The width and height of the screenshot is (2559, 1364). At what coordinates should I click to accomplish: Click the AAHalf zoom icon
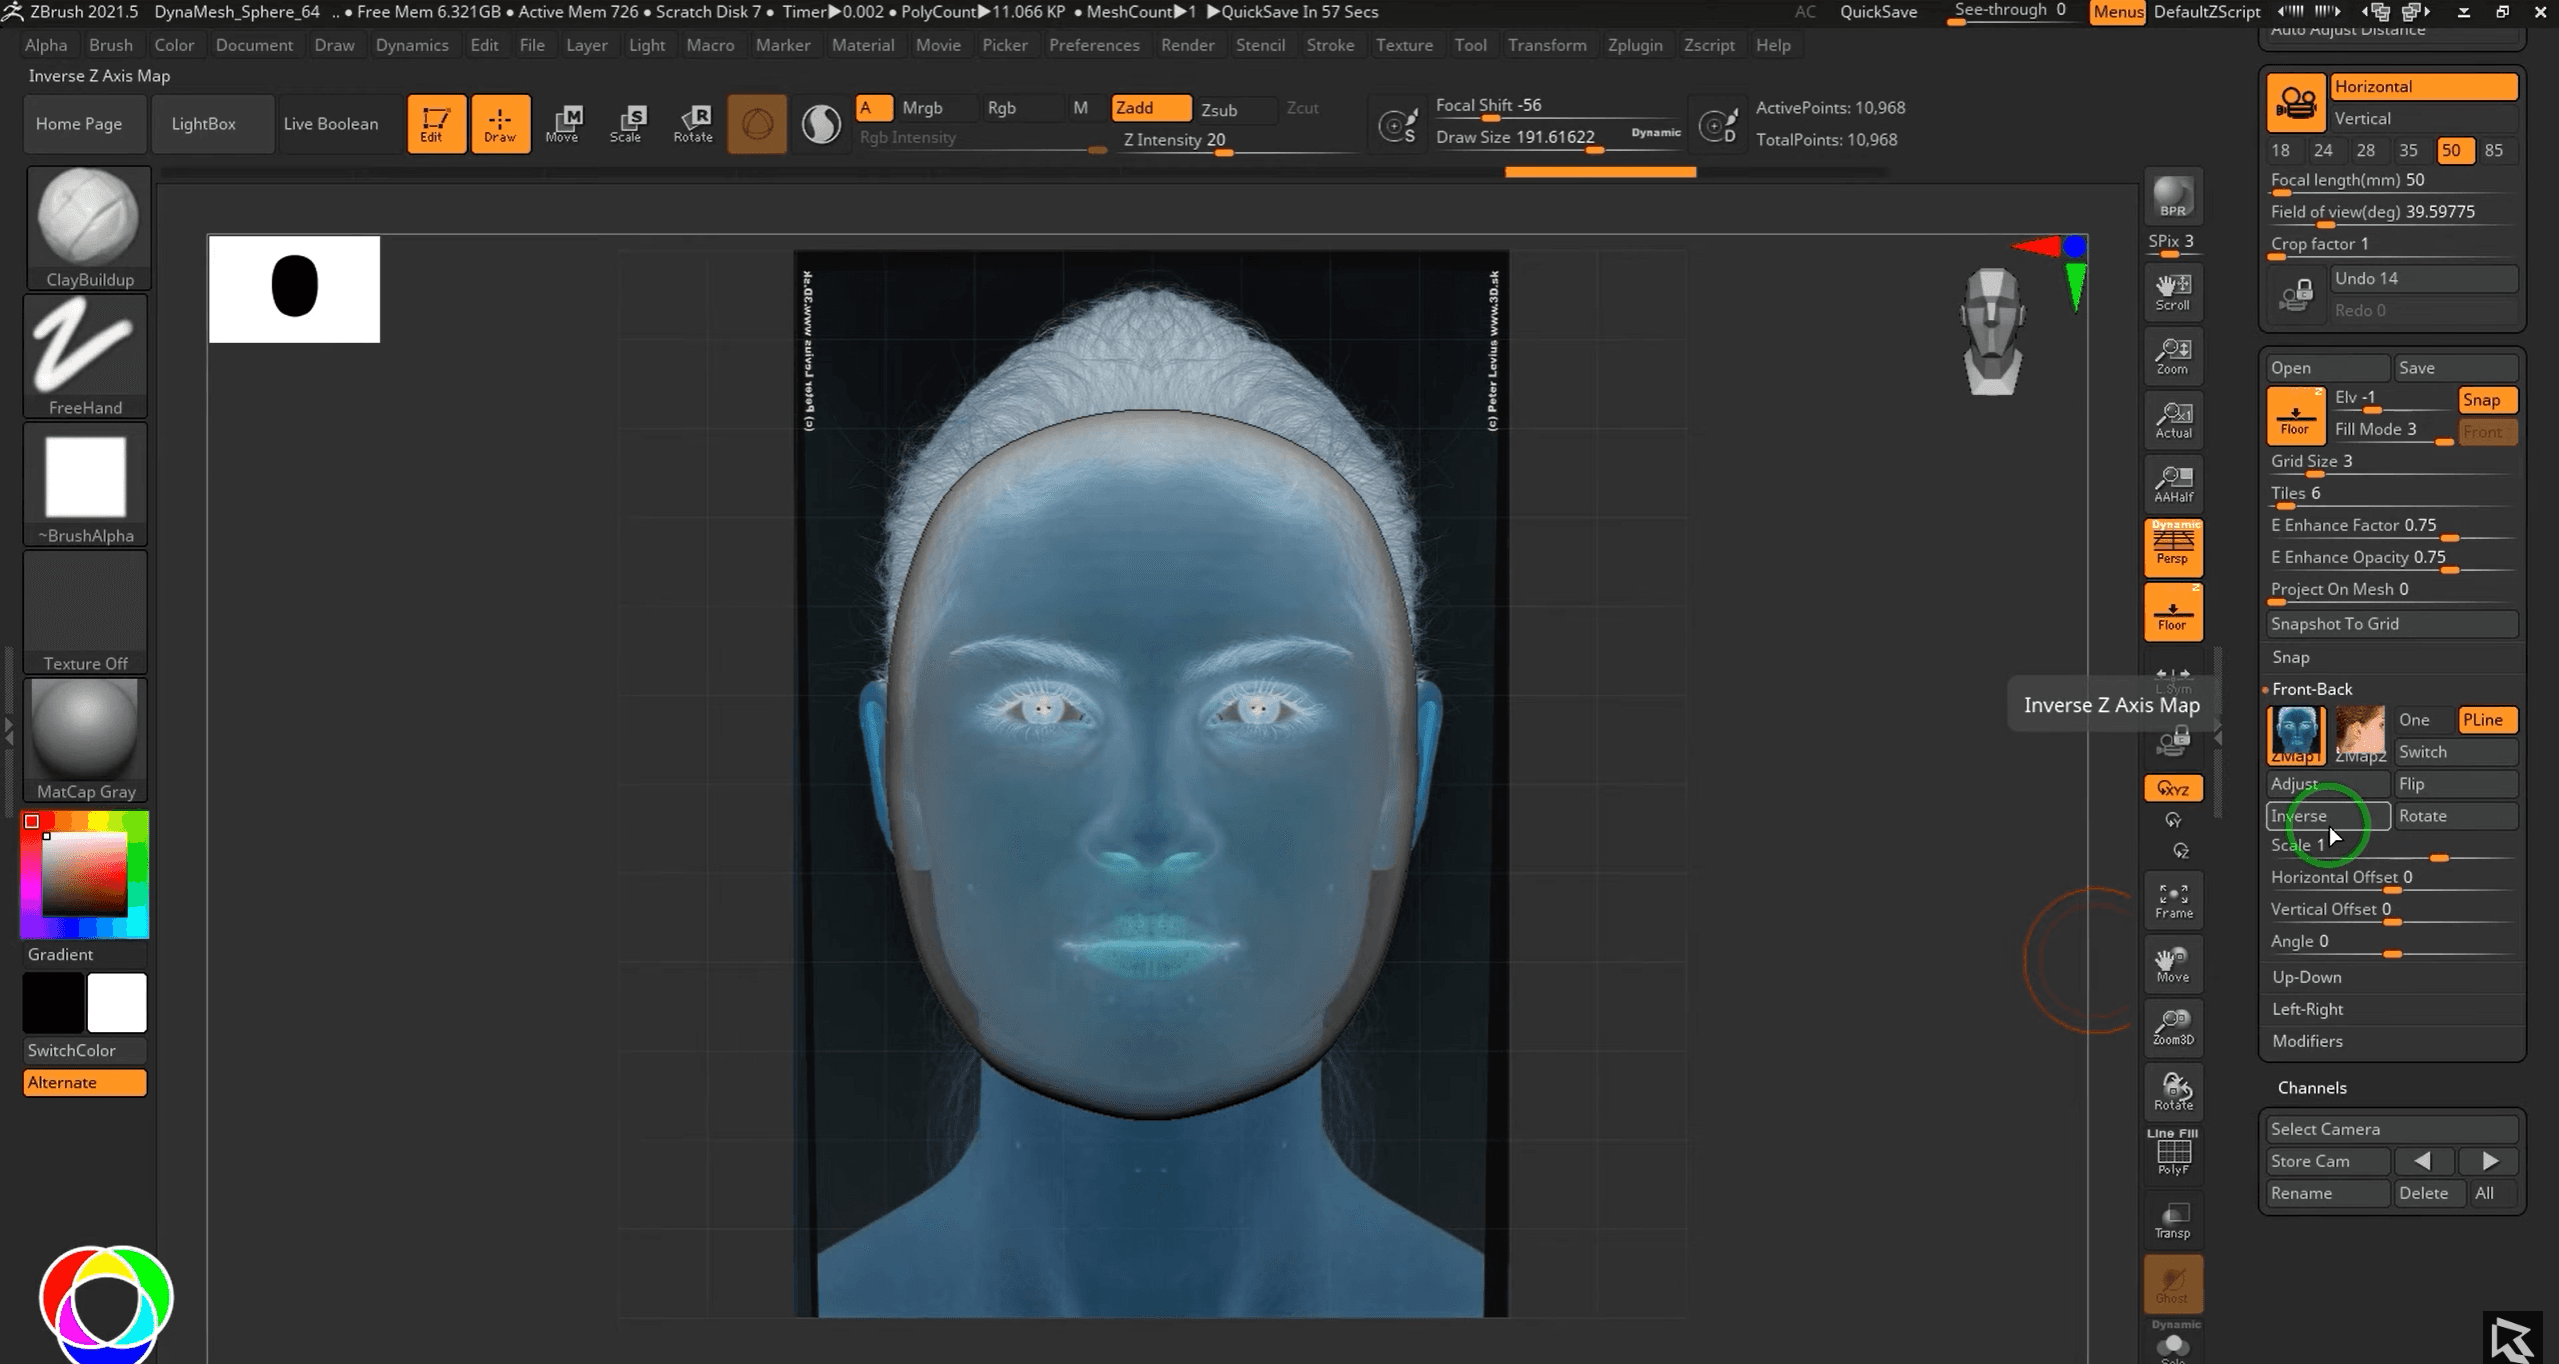click(x=2173, y=484)
